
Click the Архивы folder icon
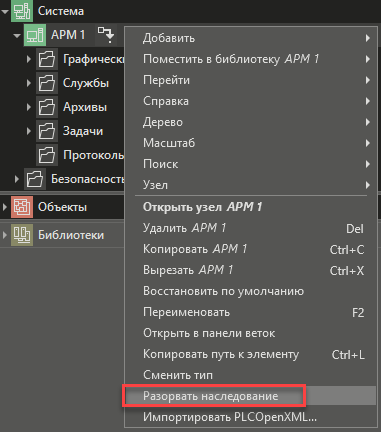[47, 107]
